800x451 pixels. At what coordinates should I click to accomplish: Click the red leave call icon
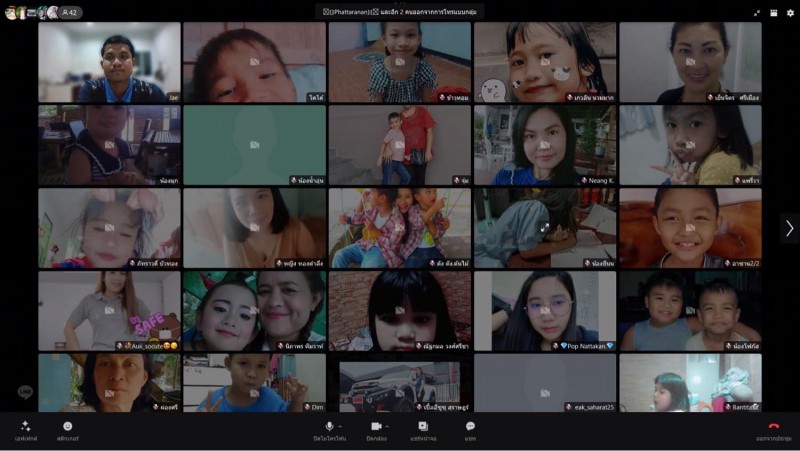click(x=773, y=427)
